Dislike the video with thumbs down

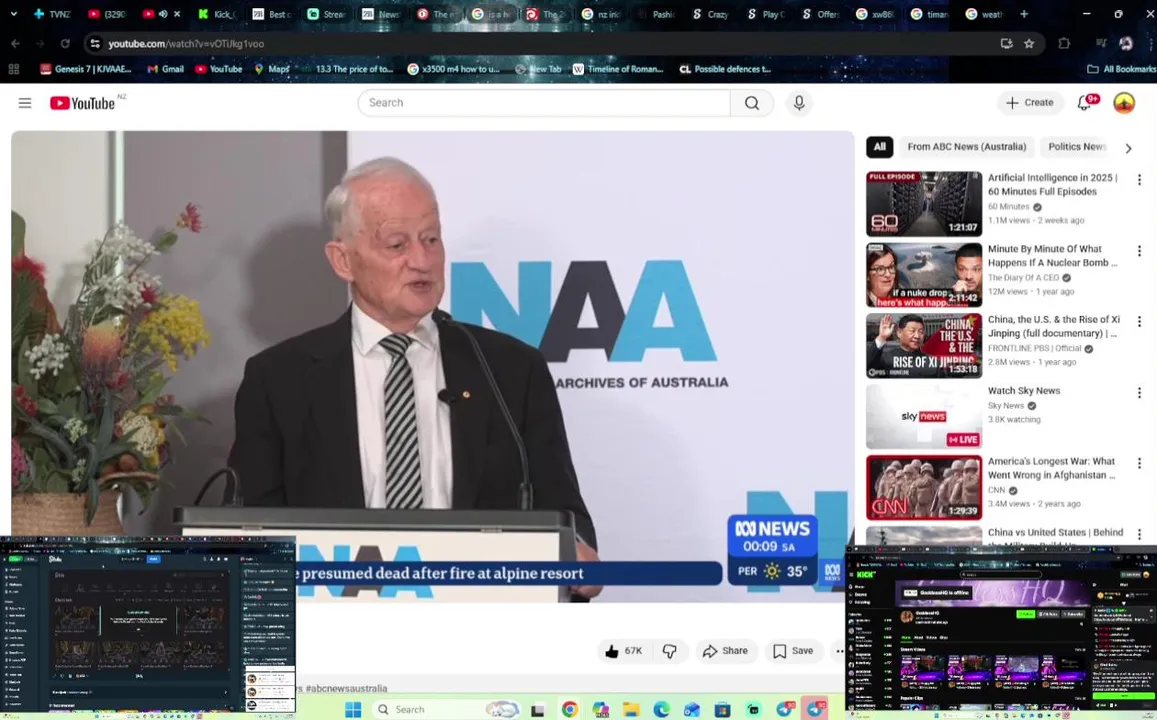coord(670,651)
